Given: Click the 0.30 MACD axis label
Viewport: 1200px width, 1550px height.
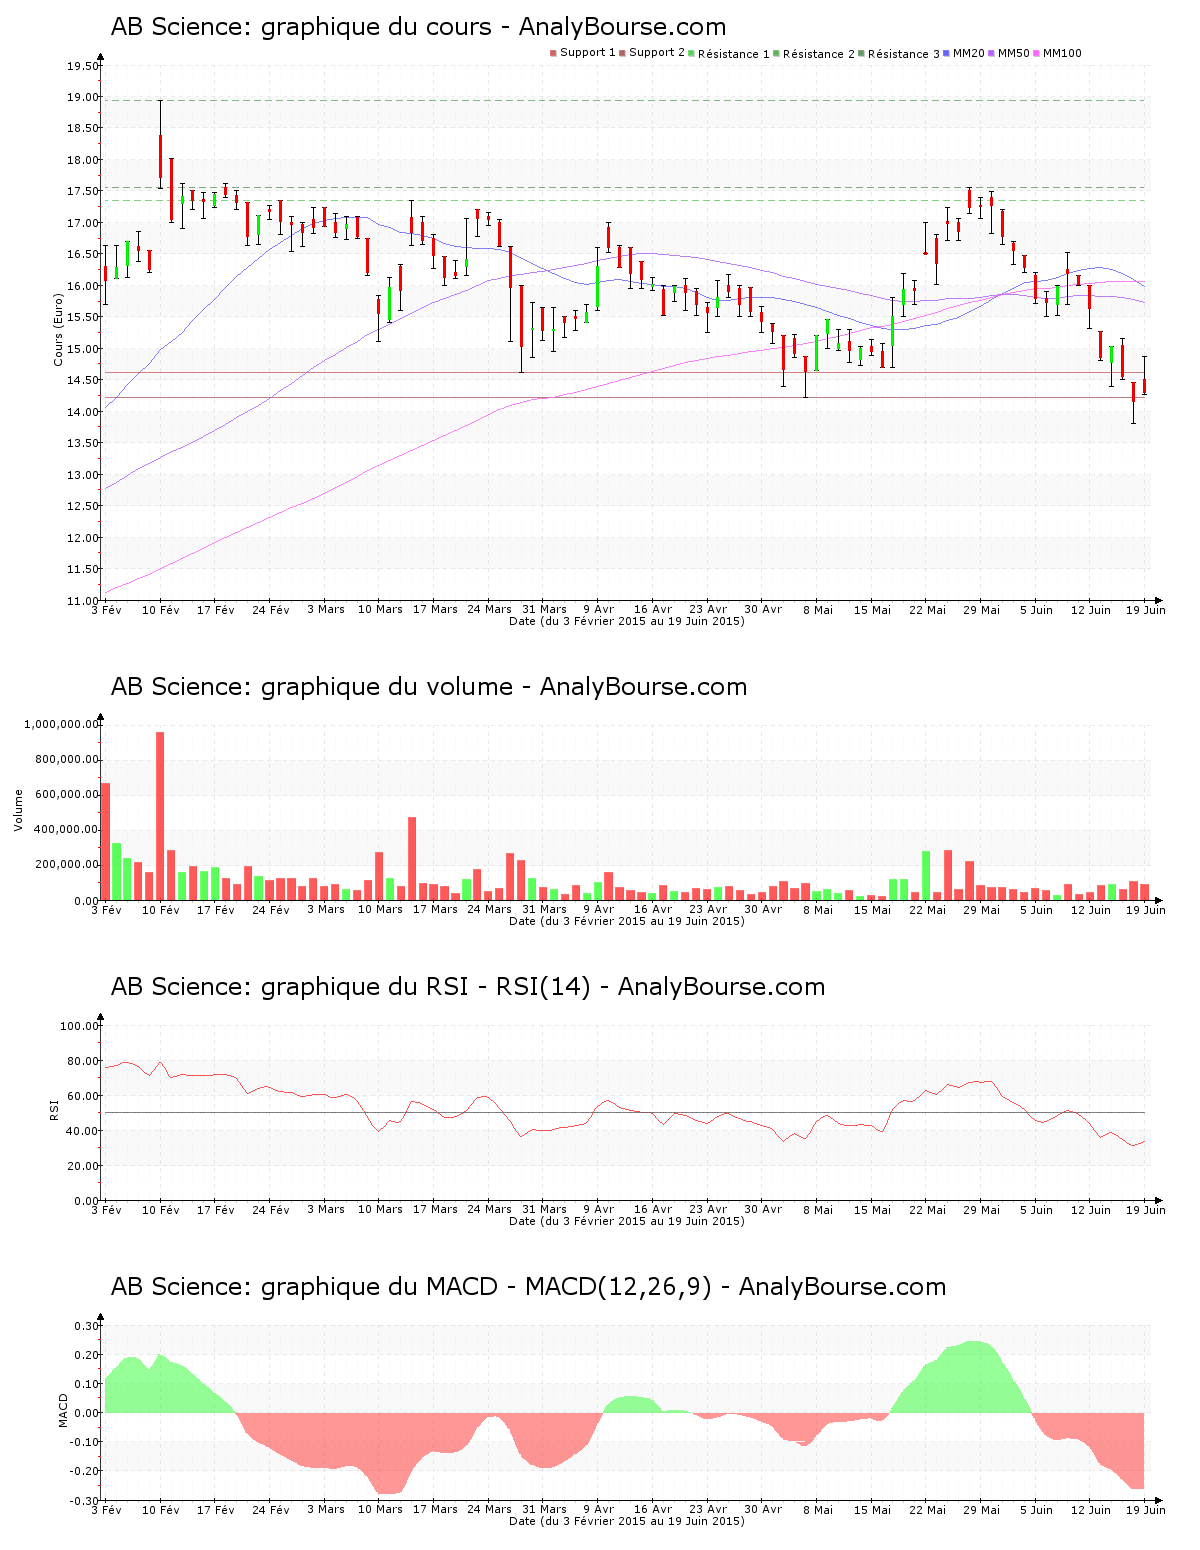Looking at the screenshot, I should click(x=87, y=1325).
